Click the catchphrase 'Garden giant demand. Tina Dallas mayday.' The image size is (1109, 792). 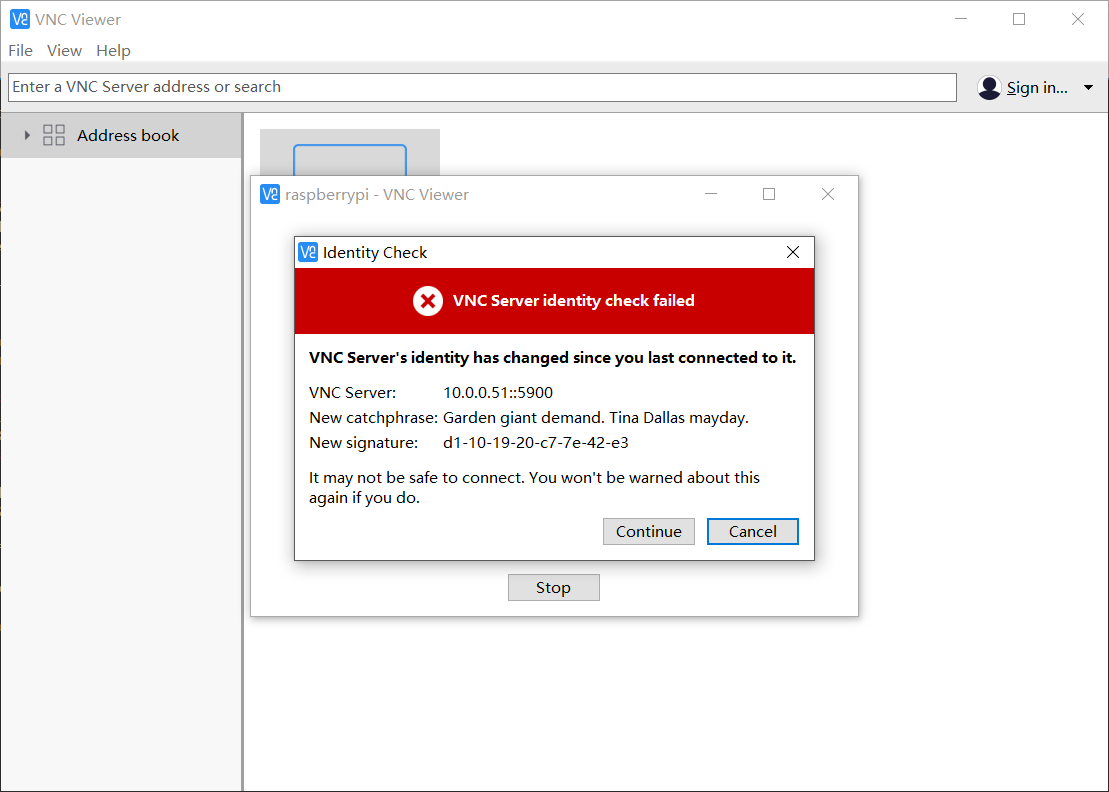coord(596,418)
